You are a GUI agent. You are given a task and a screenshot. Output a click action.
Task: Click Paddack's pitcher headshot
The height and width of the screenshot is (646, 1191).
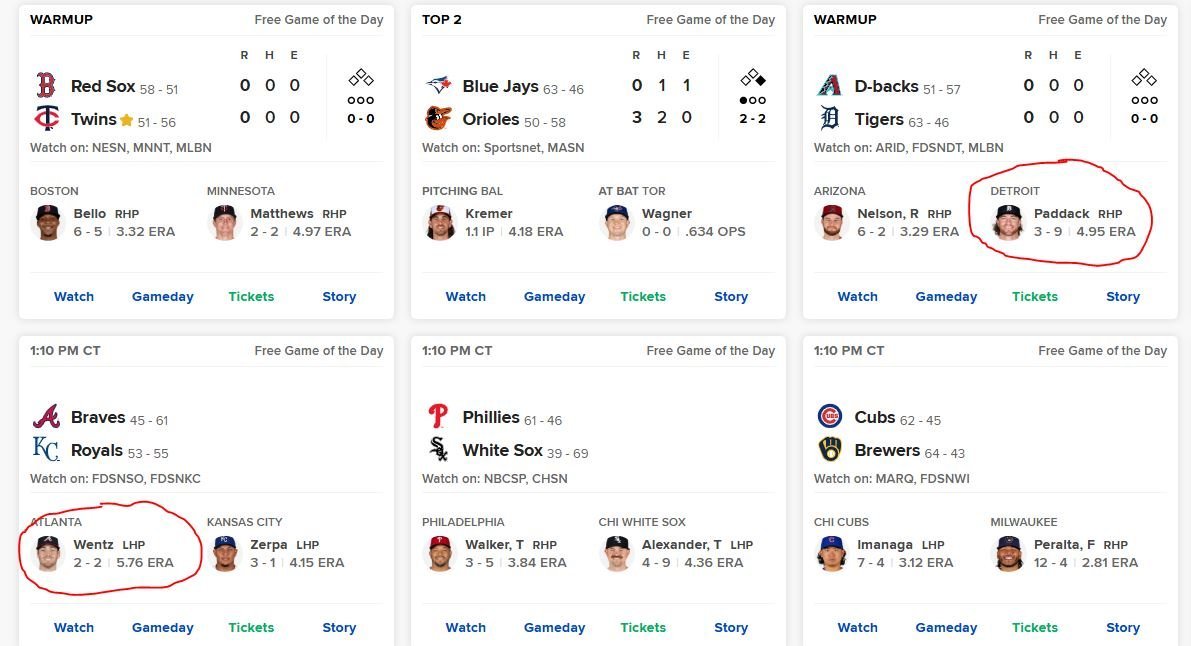tap(1008, 222)
